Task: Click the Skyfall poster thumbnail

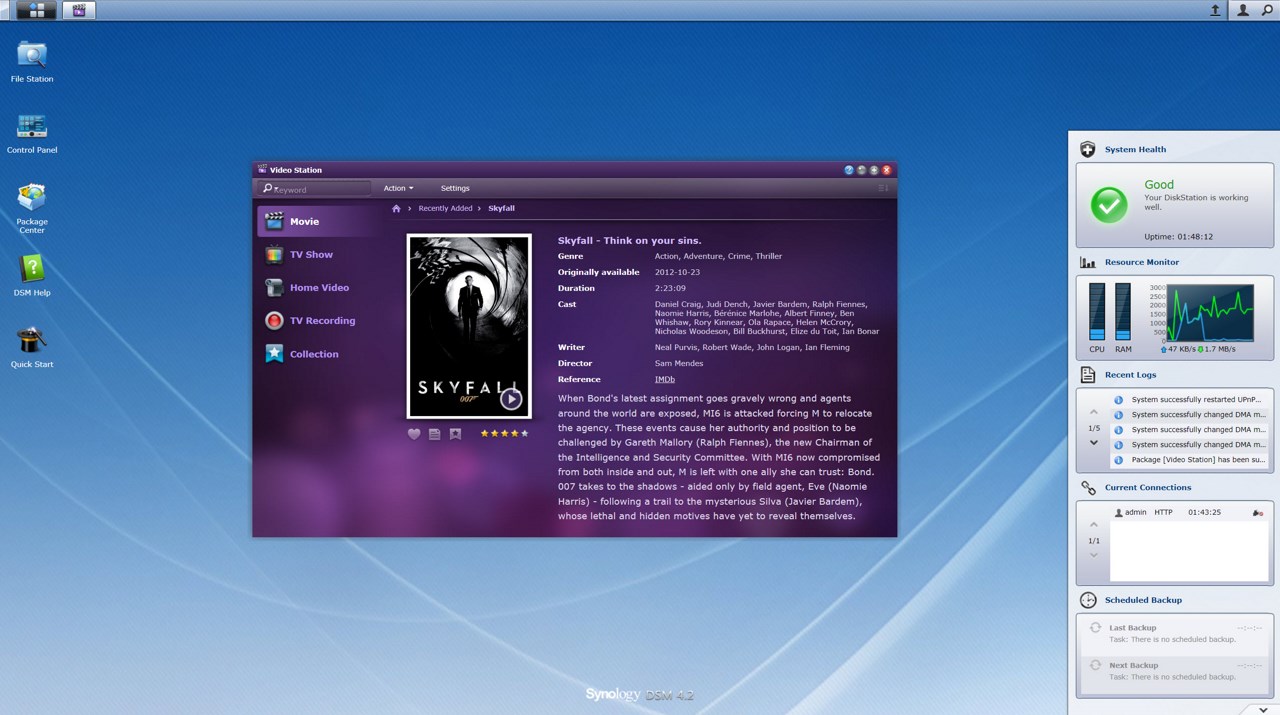Action: pos(469,326)
